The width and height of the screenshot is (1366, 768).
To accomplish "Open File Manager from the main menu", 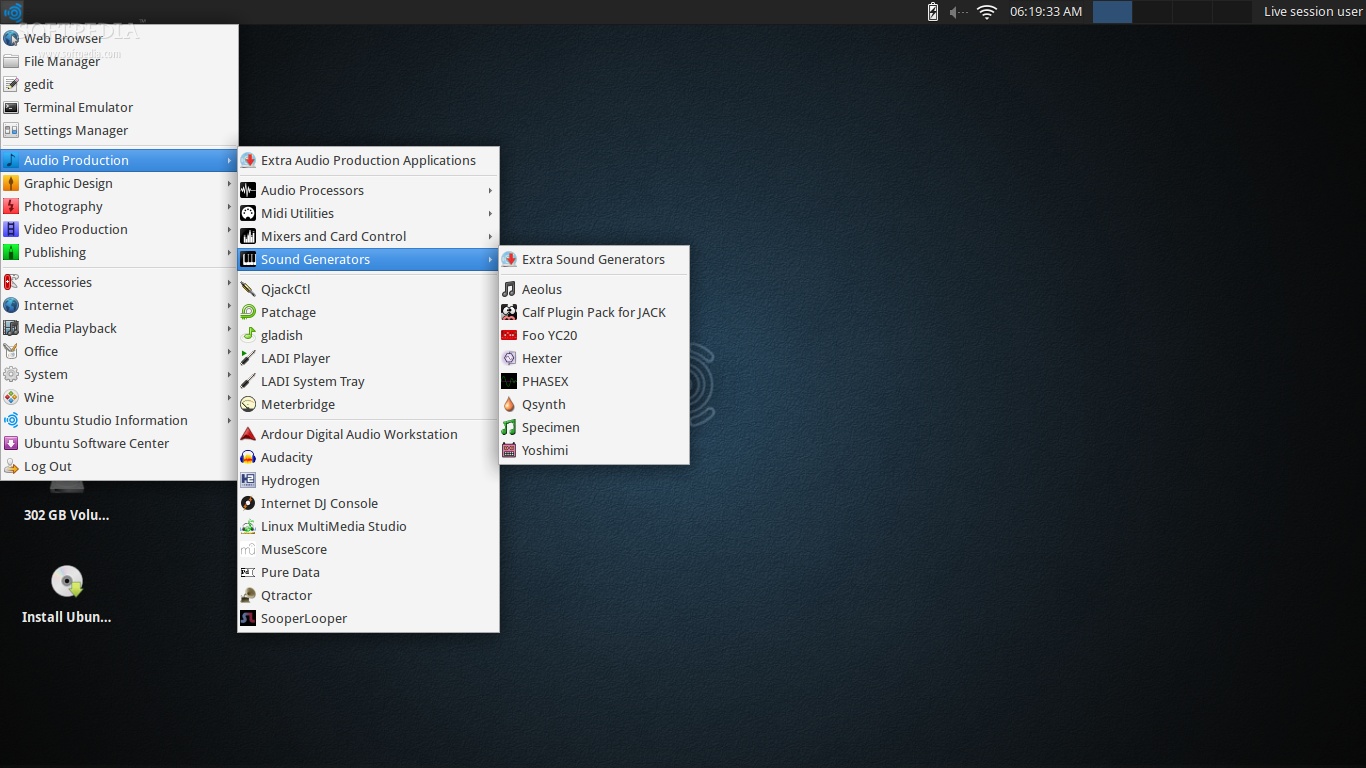I will pos(119,61).
